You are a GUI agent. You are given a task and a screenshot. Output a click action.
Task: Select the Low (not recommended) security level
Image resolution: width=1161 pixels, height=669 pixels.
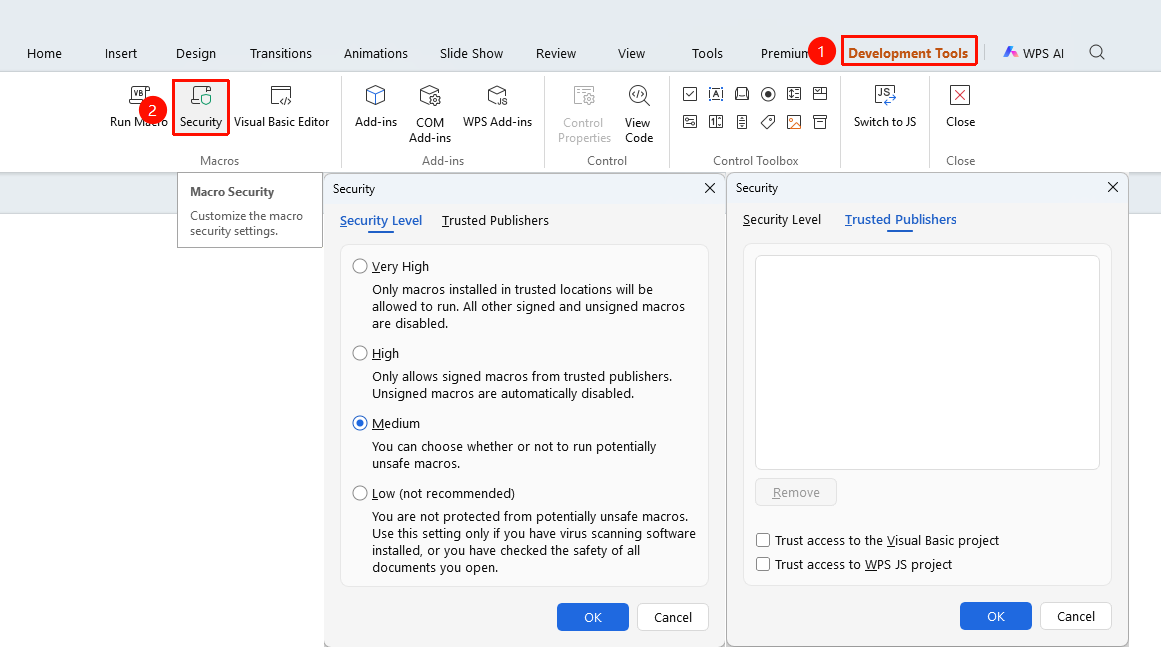pyautogui.click(x=360, y=494)
